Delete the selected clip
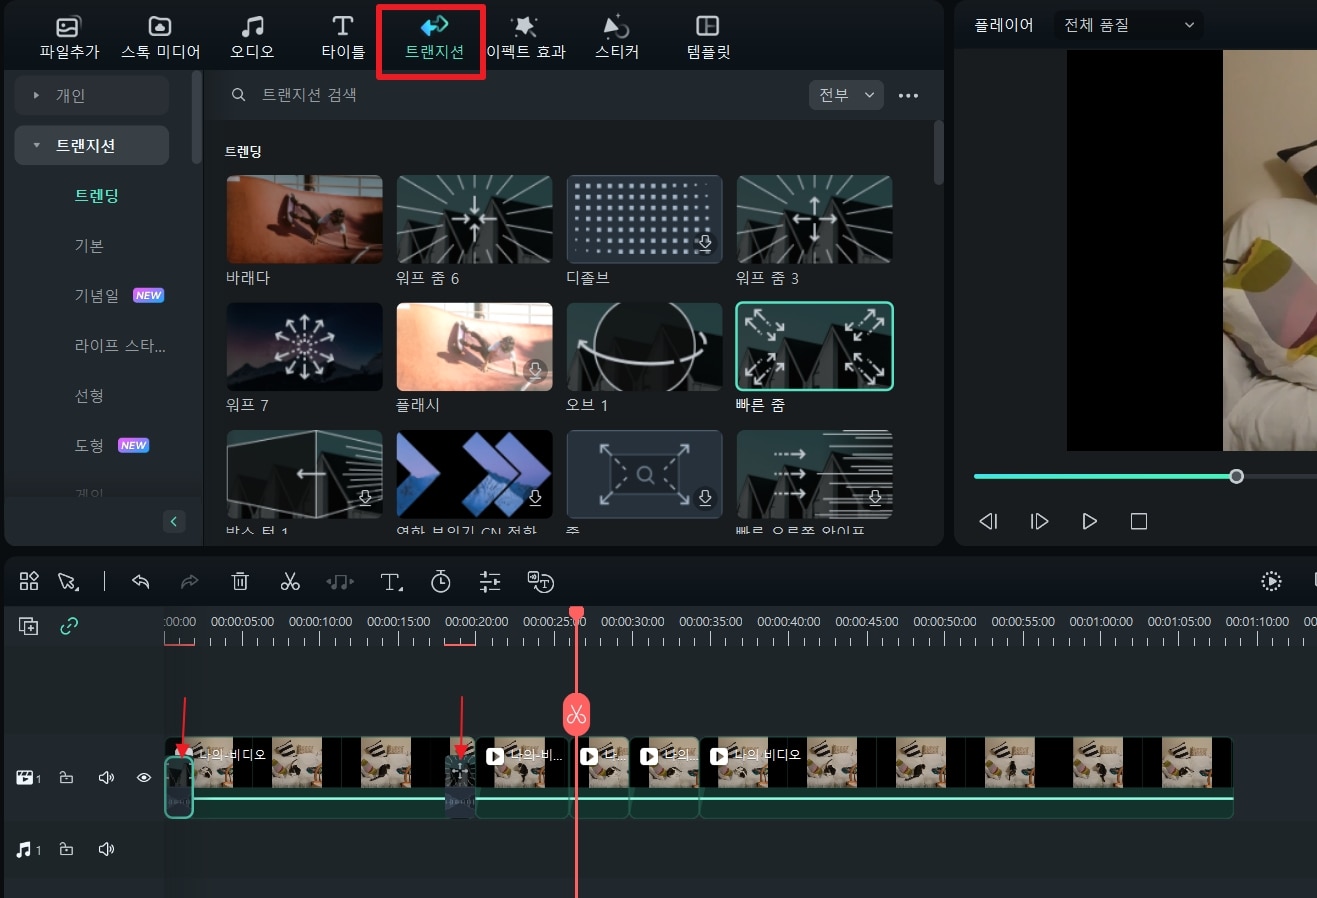The image size is (1317, 898). coord(240,581)
